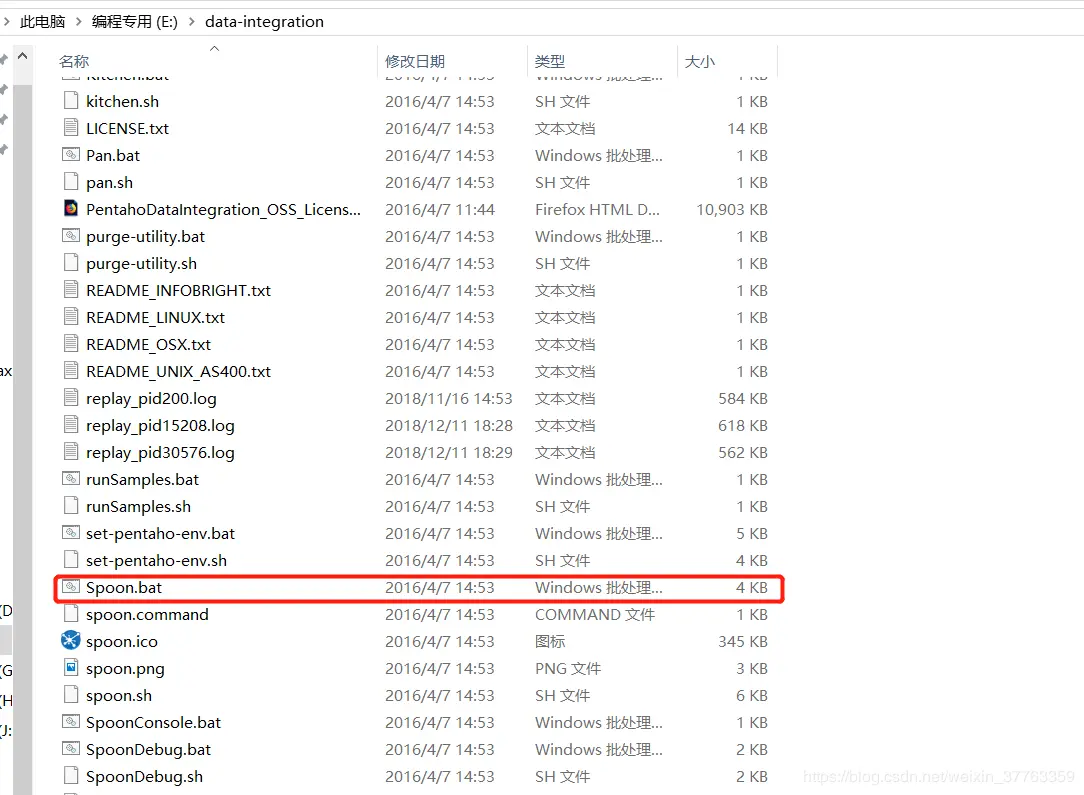Click data-integration in the address path
This screenshot has height=795, width=1084.
(264, 21)
